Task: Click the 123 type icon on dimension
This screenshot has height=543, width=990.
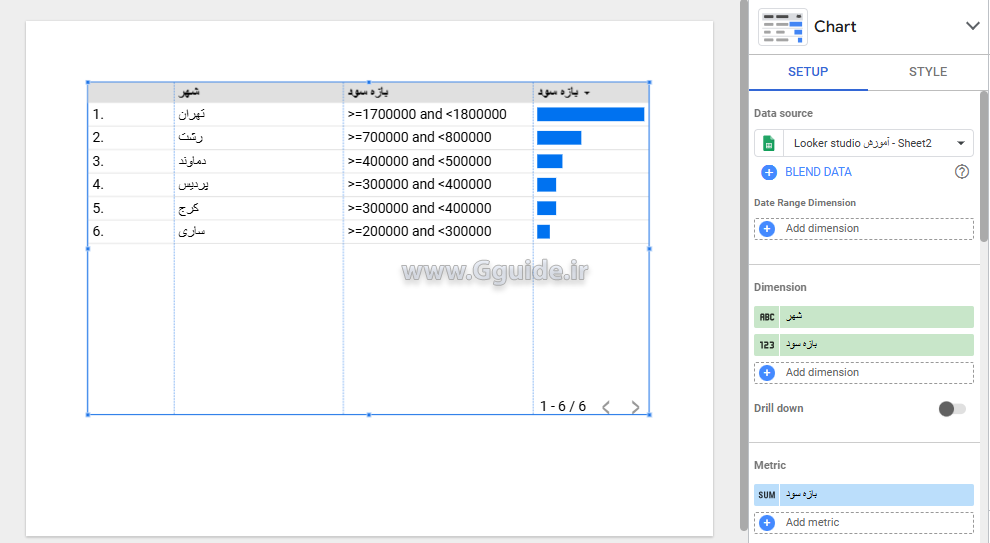Action: pyautogui.click(x=767, y=345)
